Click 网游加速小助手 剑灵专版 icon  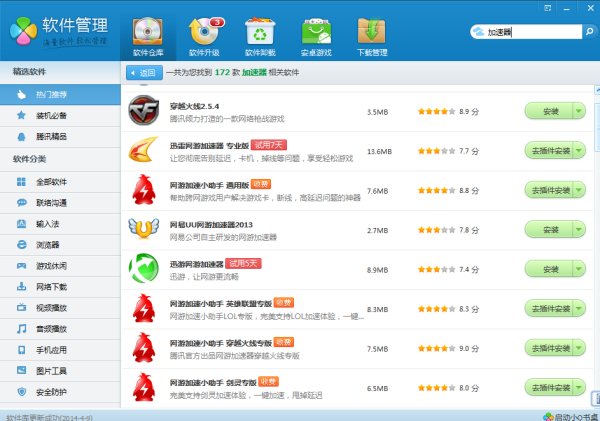[x=143, y=387]
